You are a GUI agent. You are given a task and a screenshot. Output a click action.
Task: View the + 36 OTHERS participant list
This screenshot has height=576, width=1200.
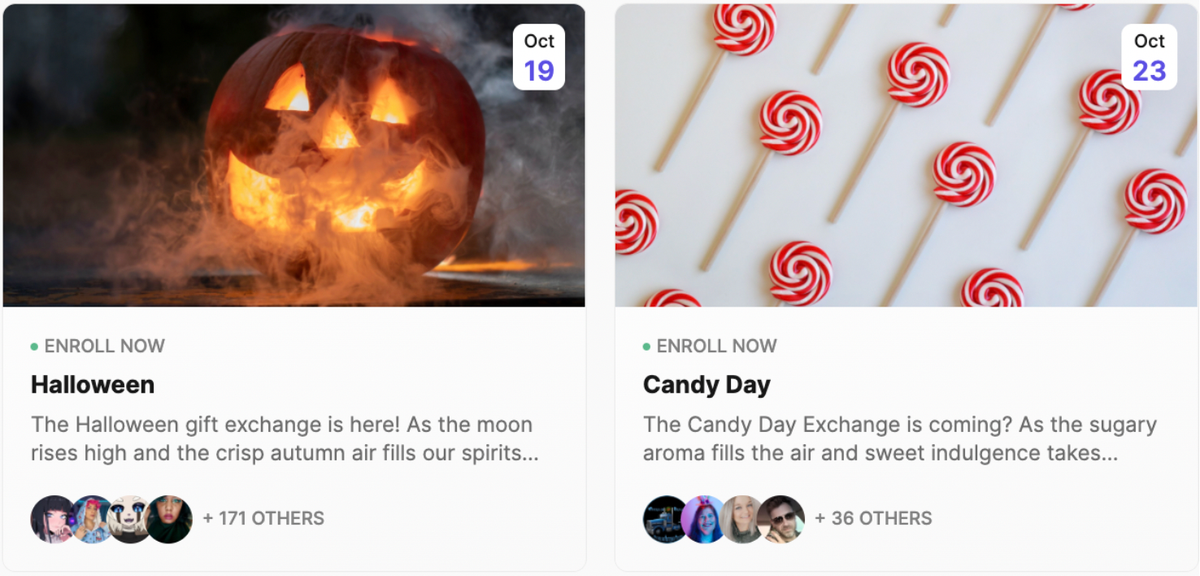(x=874, y=519)
